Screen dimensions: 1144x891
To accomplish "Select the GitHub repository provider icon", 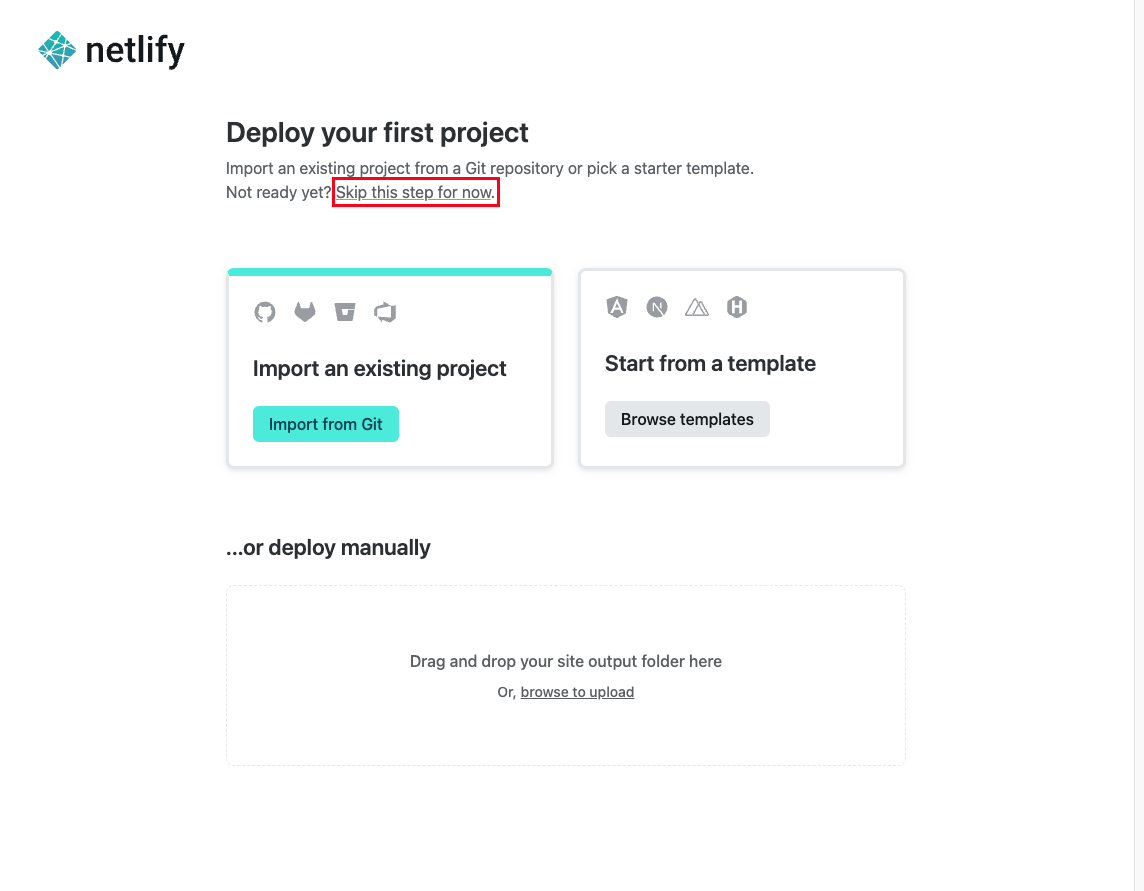I will 264,312.
